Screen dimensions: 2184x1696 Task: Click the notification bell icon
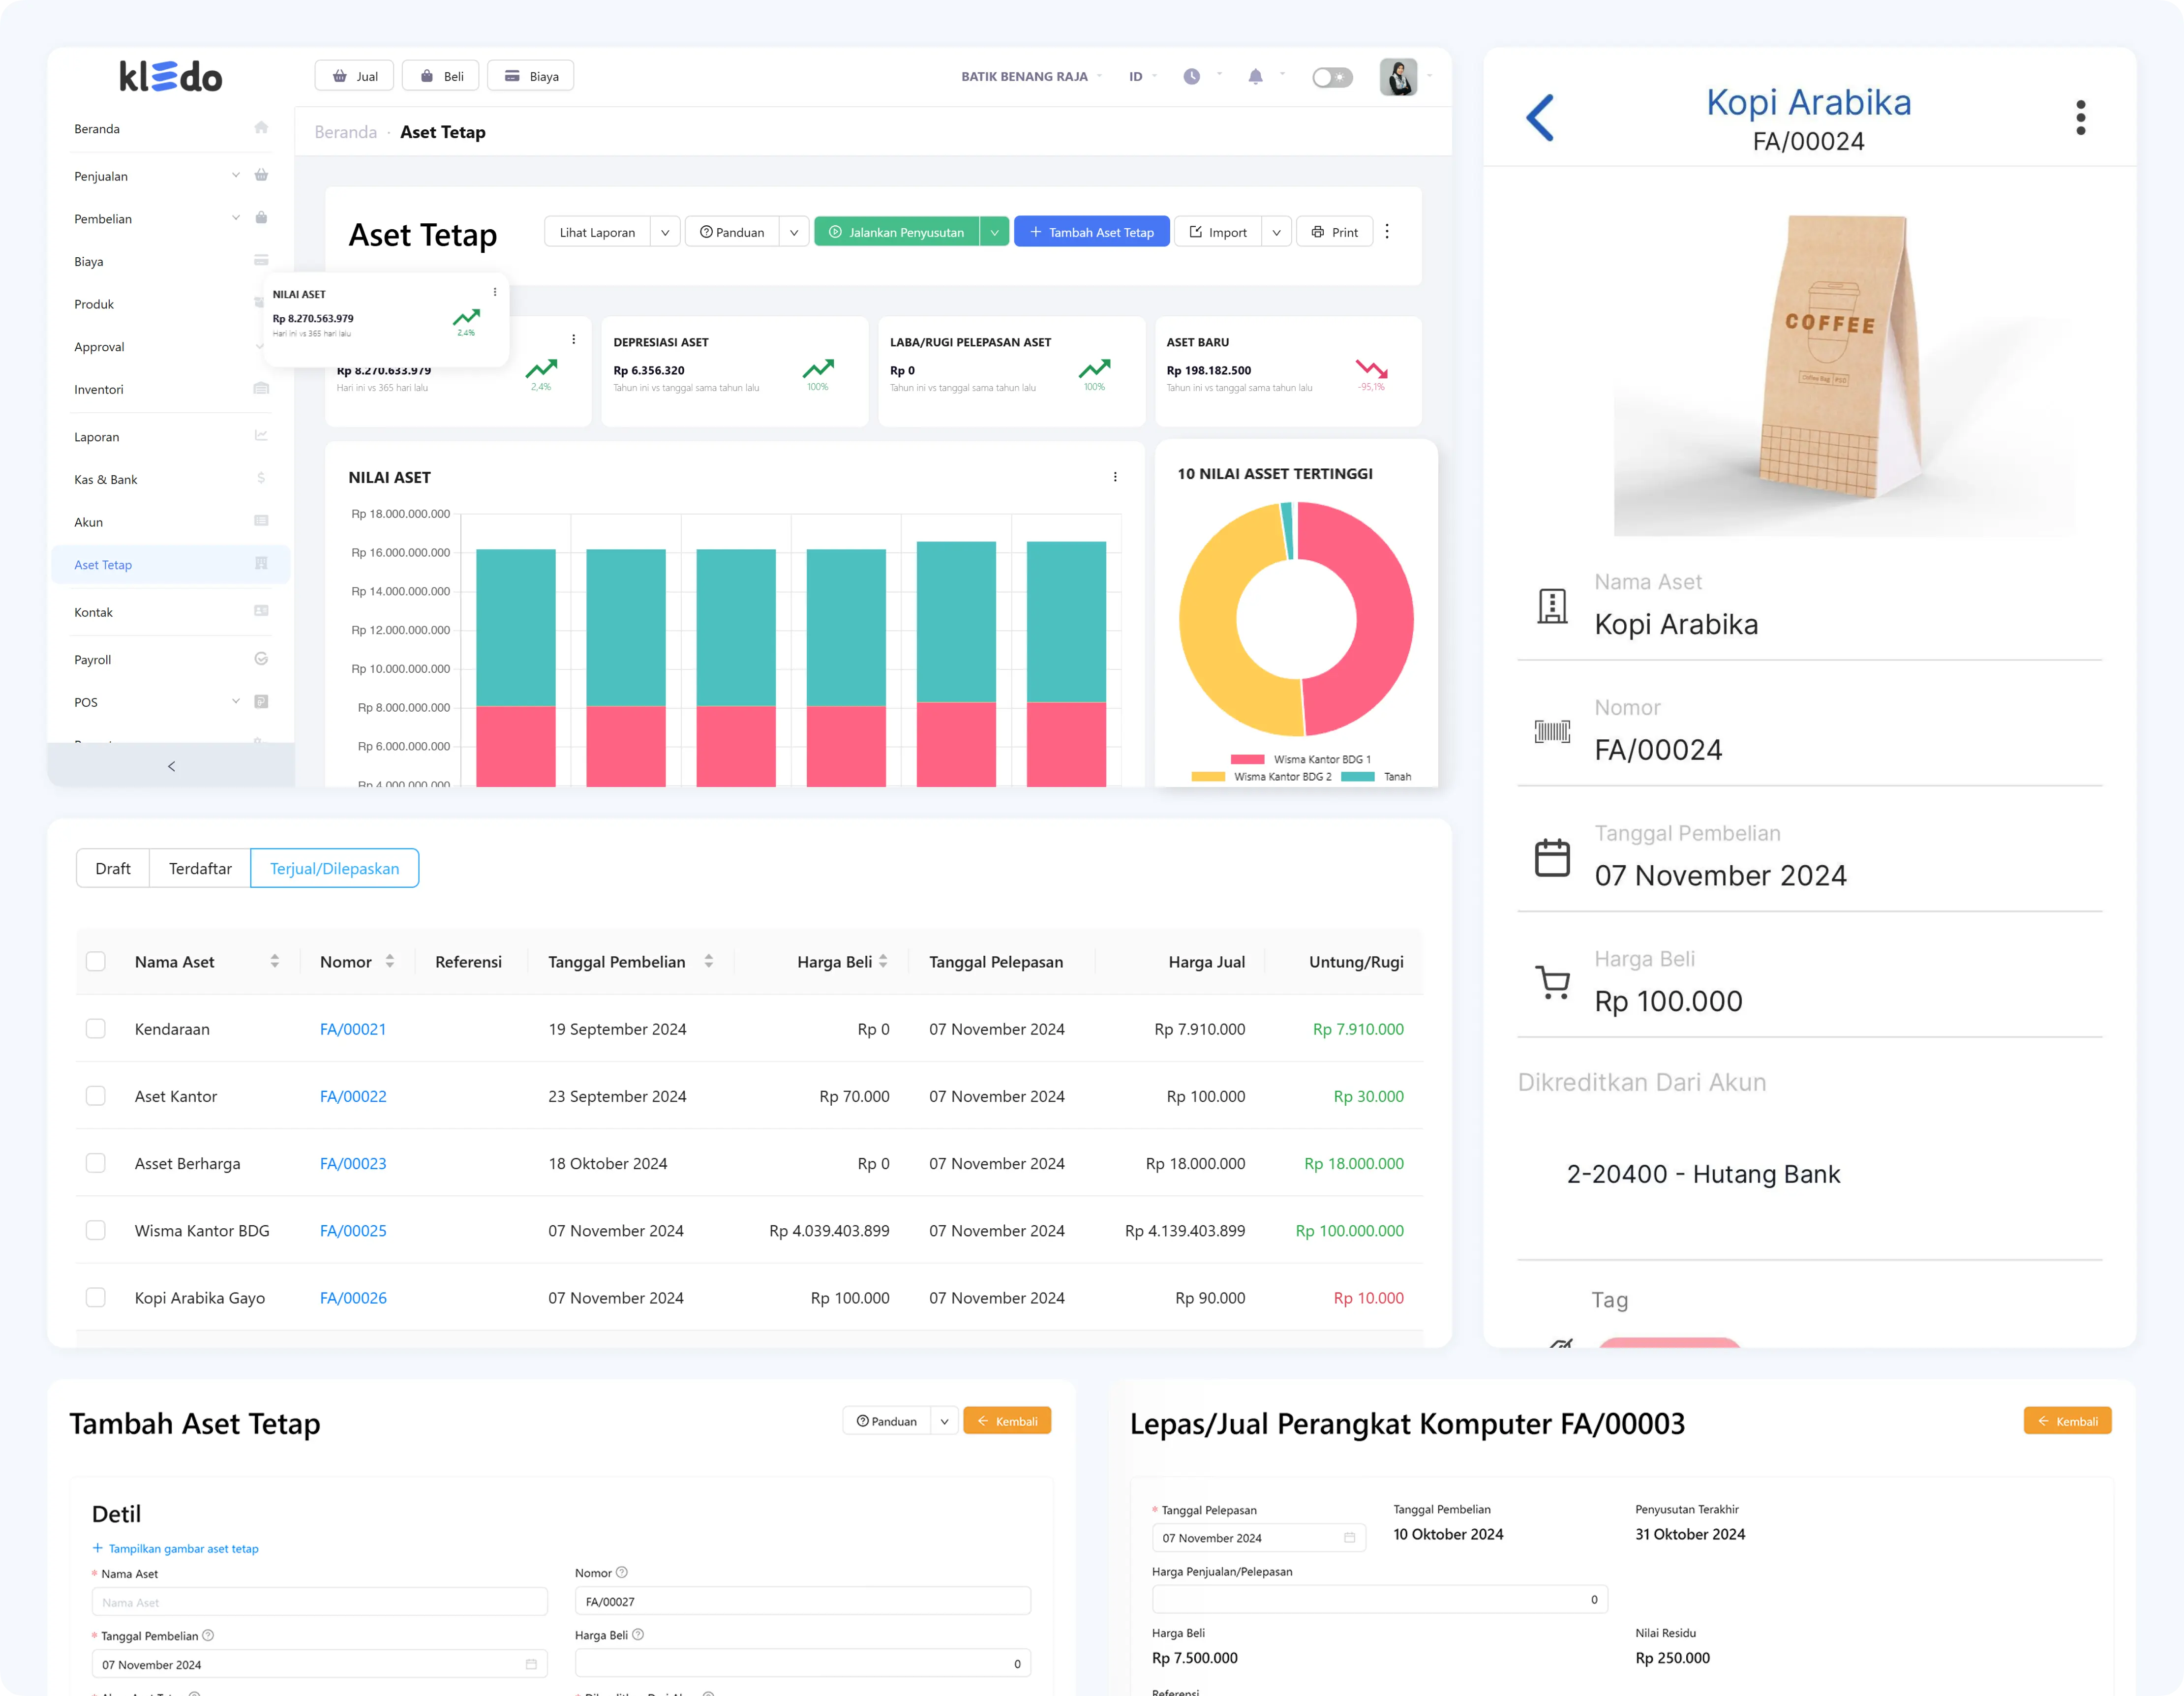click(x=1255, y=77)
